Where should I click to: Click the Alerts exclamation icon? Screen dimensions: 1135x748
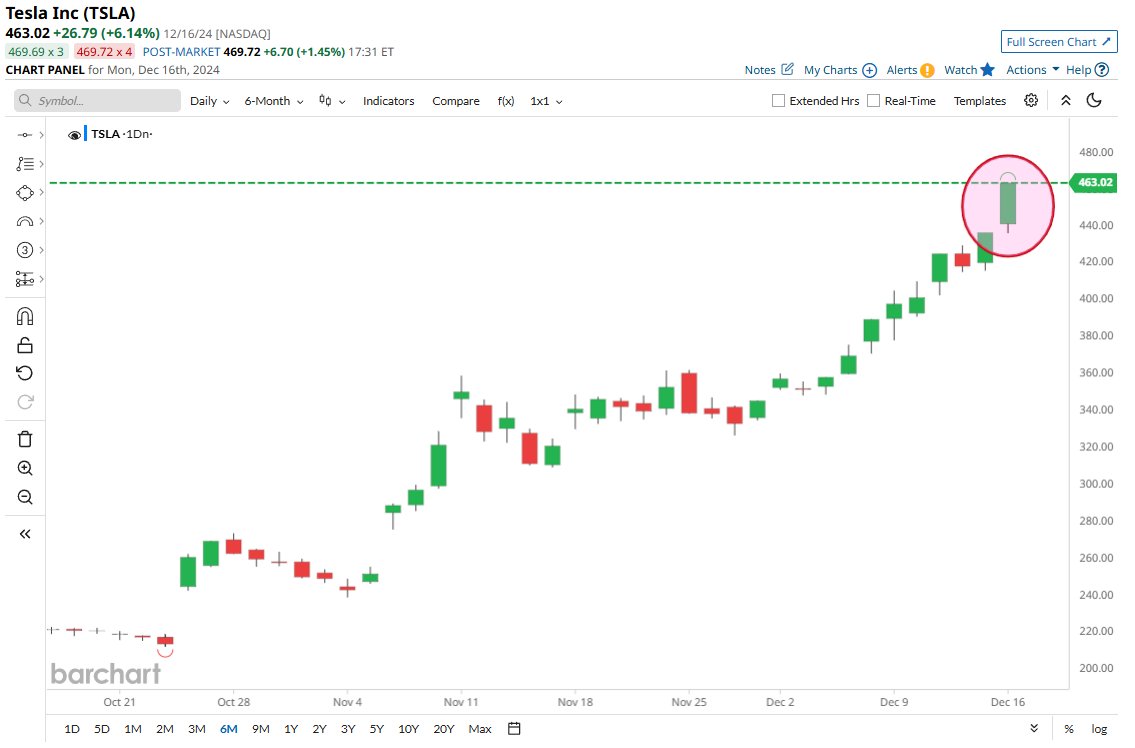pos(927,70)
